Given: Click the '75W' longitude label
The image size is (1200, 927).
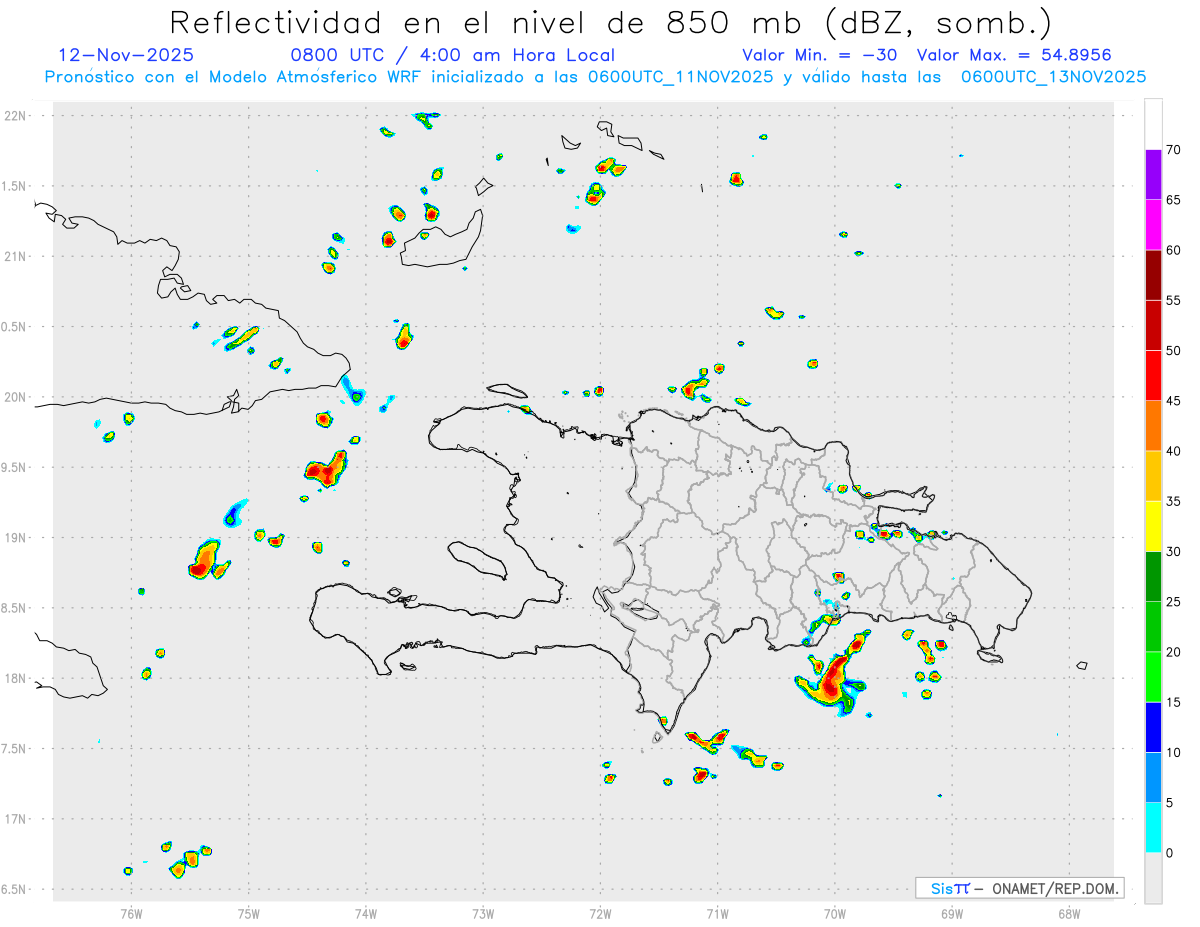Looking at the screenshot, I should 248,913.
